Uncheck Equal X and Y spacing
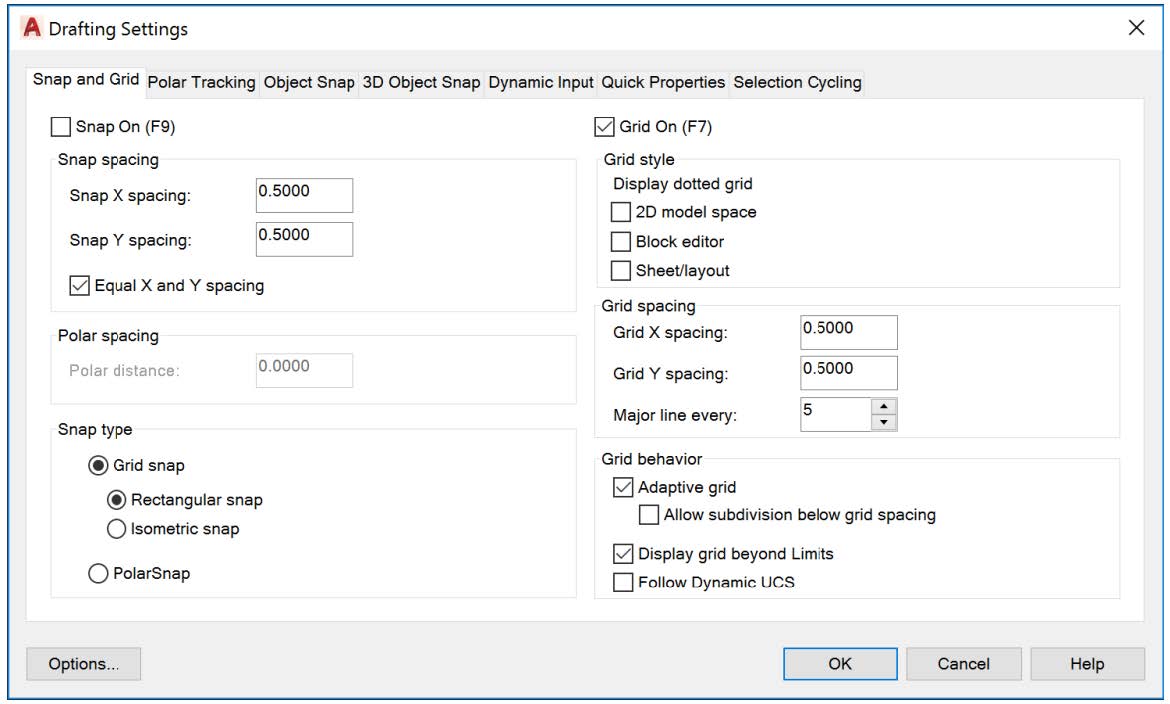The height and width of the screenshot is (704, 1170). 80,286
